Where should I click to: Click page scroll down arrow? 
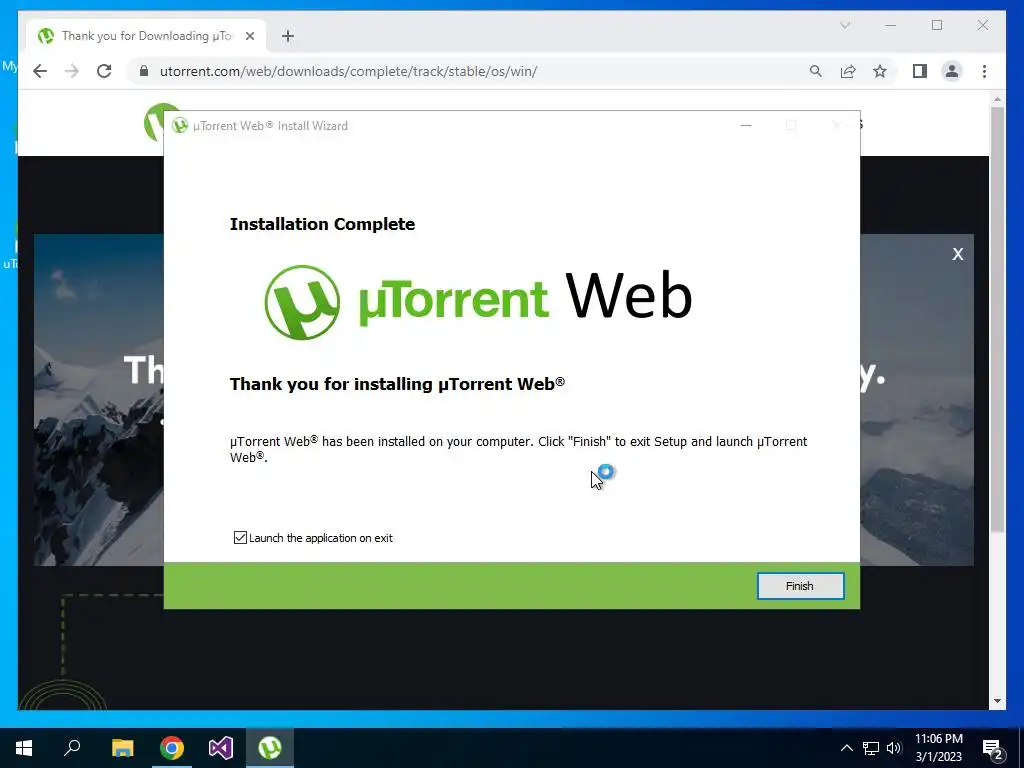point(997,701)
